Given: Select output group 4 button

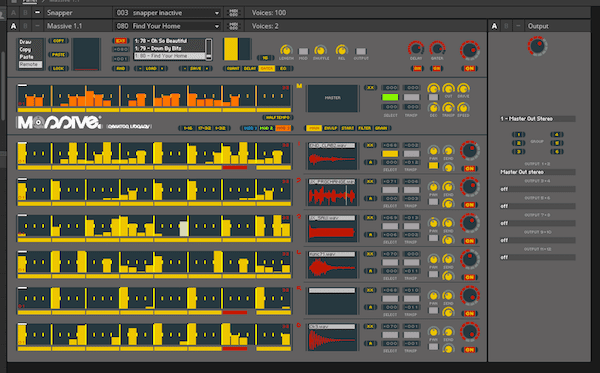Looking at the screenshot, I should point(556,134).
